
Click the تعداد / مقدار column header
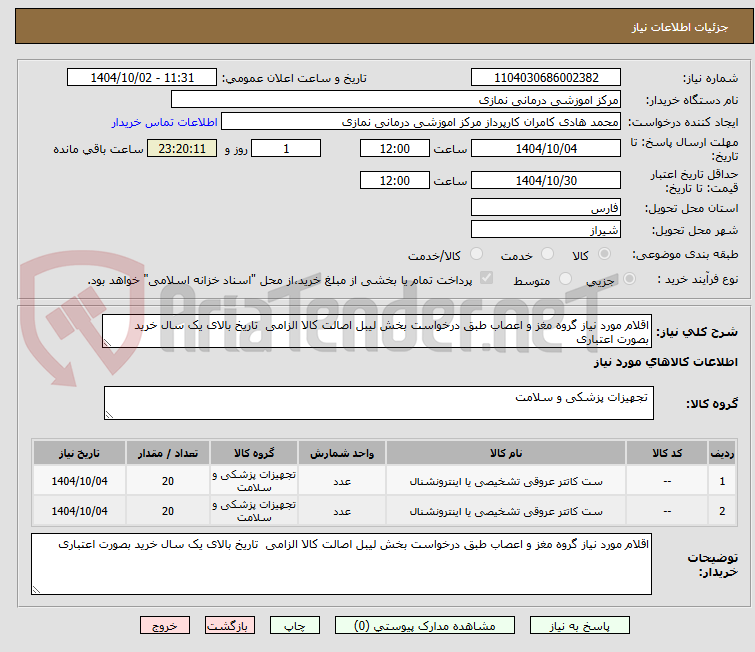(168, 453)
